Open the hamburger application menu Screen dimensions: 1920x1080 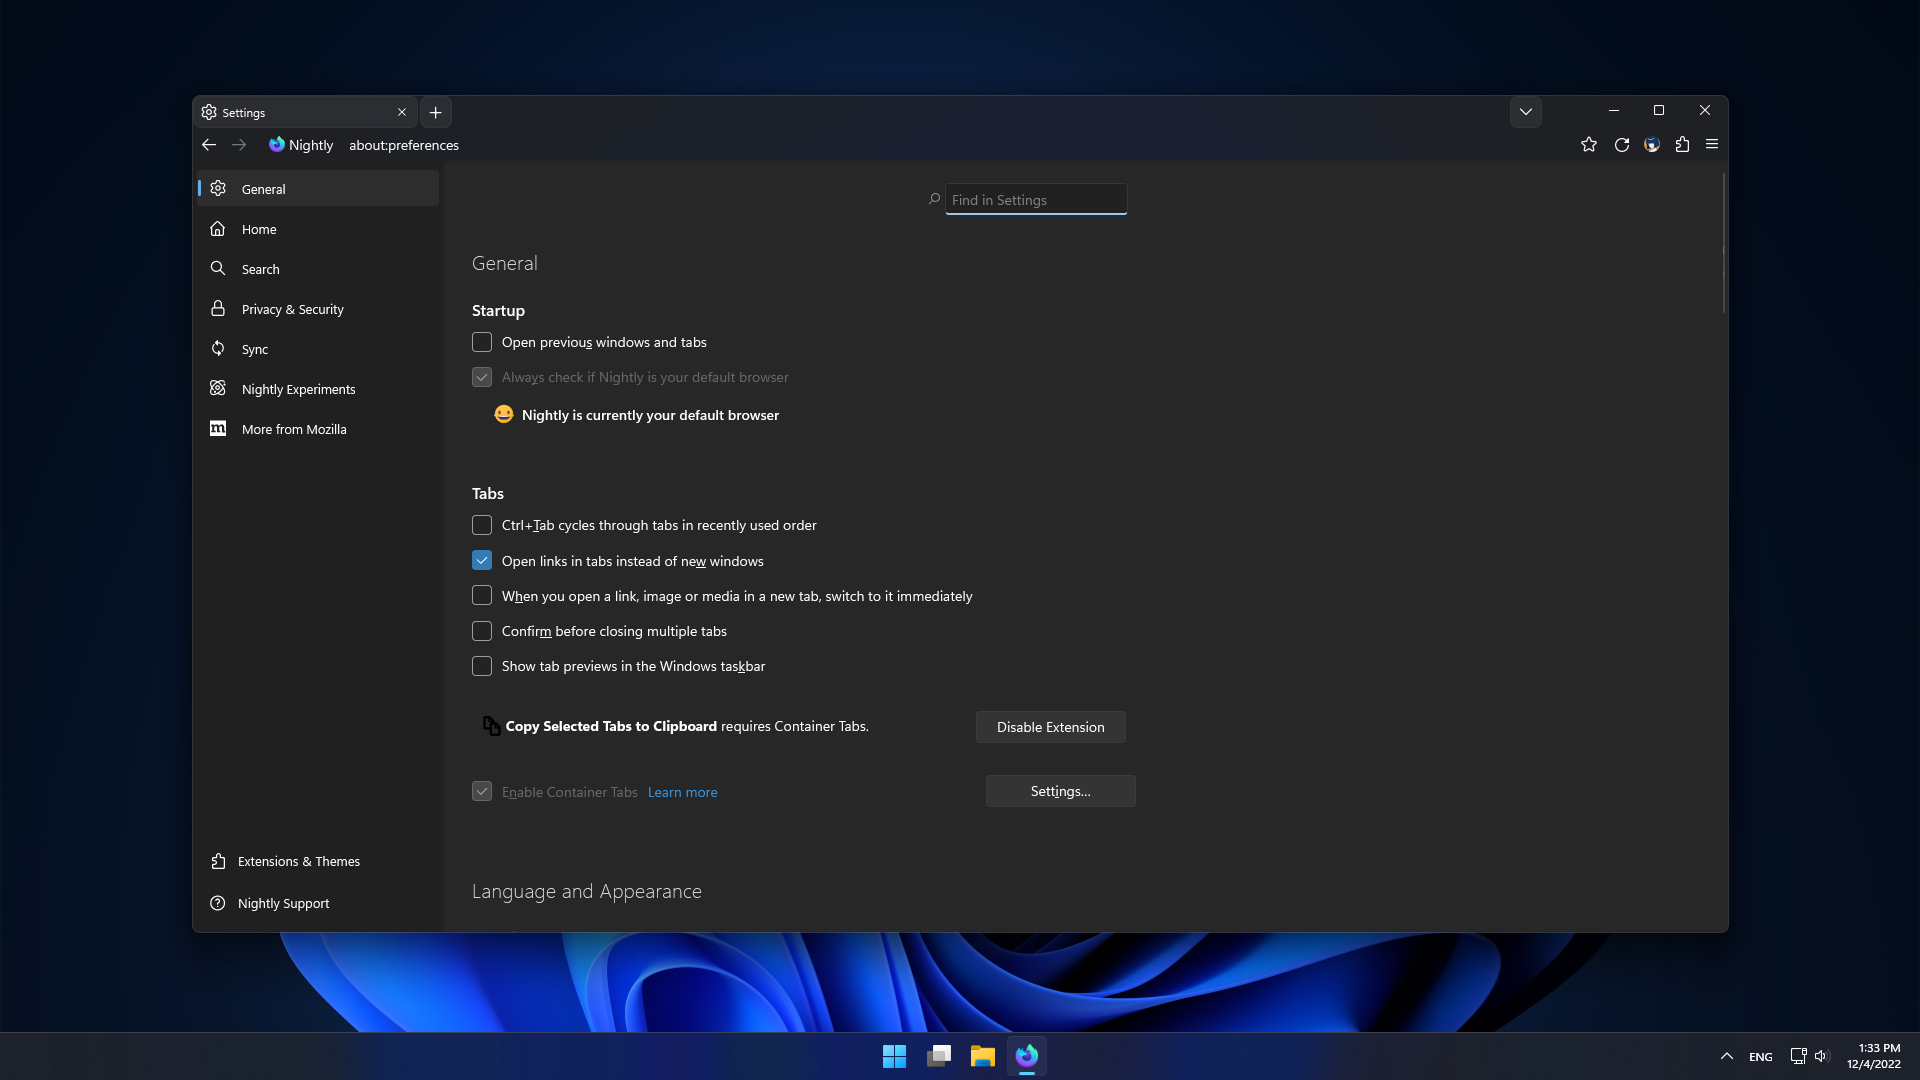[1712, 145]
